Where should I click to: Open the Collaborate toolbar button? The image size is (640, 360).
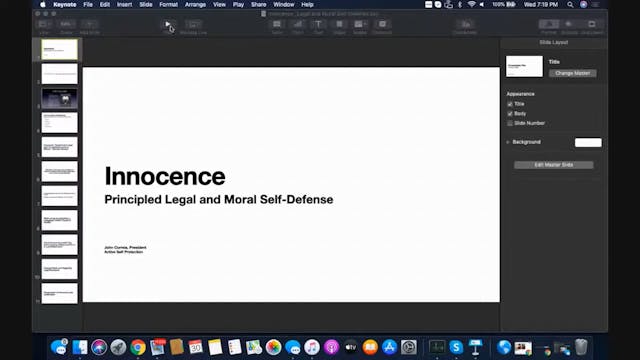[466, 24]
